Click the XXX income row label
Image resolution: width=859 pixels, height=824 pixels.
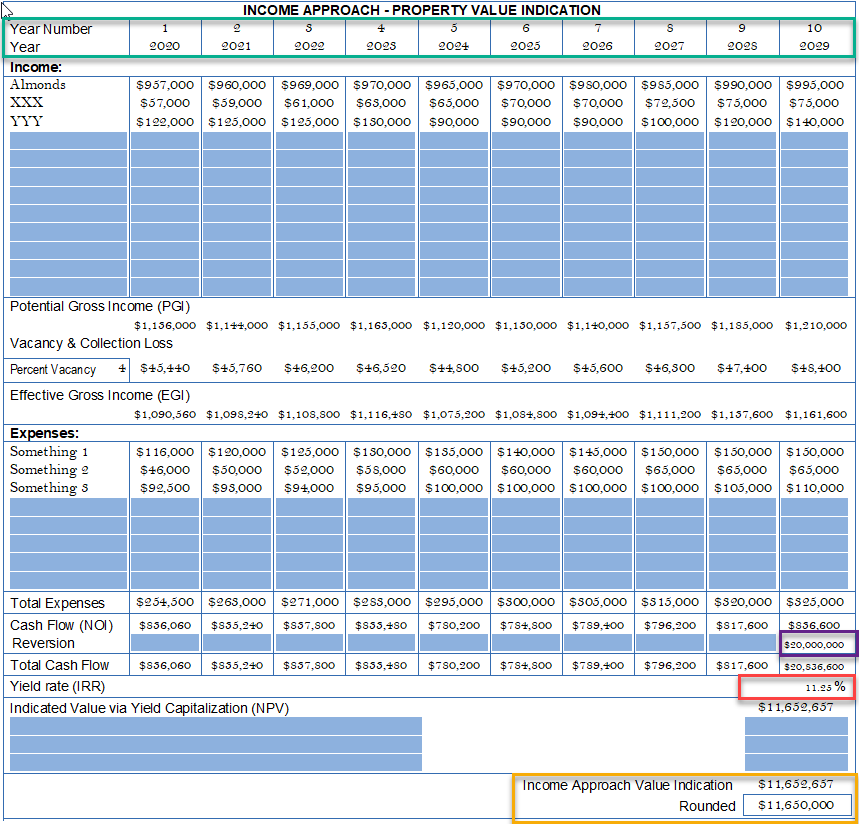point(27,103)
